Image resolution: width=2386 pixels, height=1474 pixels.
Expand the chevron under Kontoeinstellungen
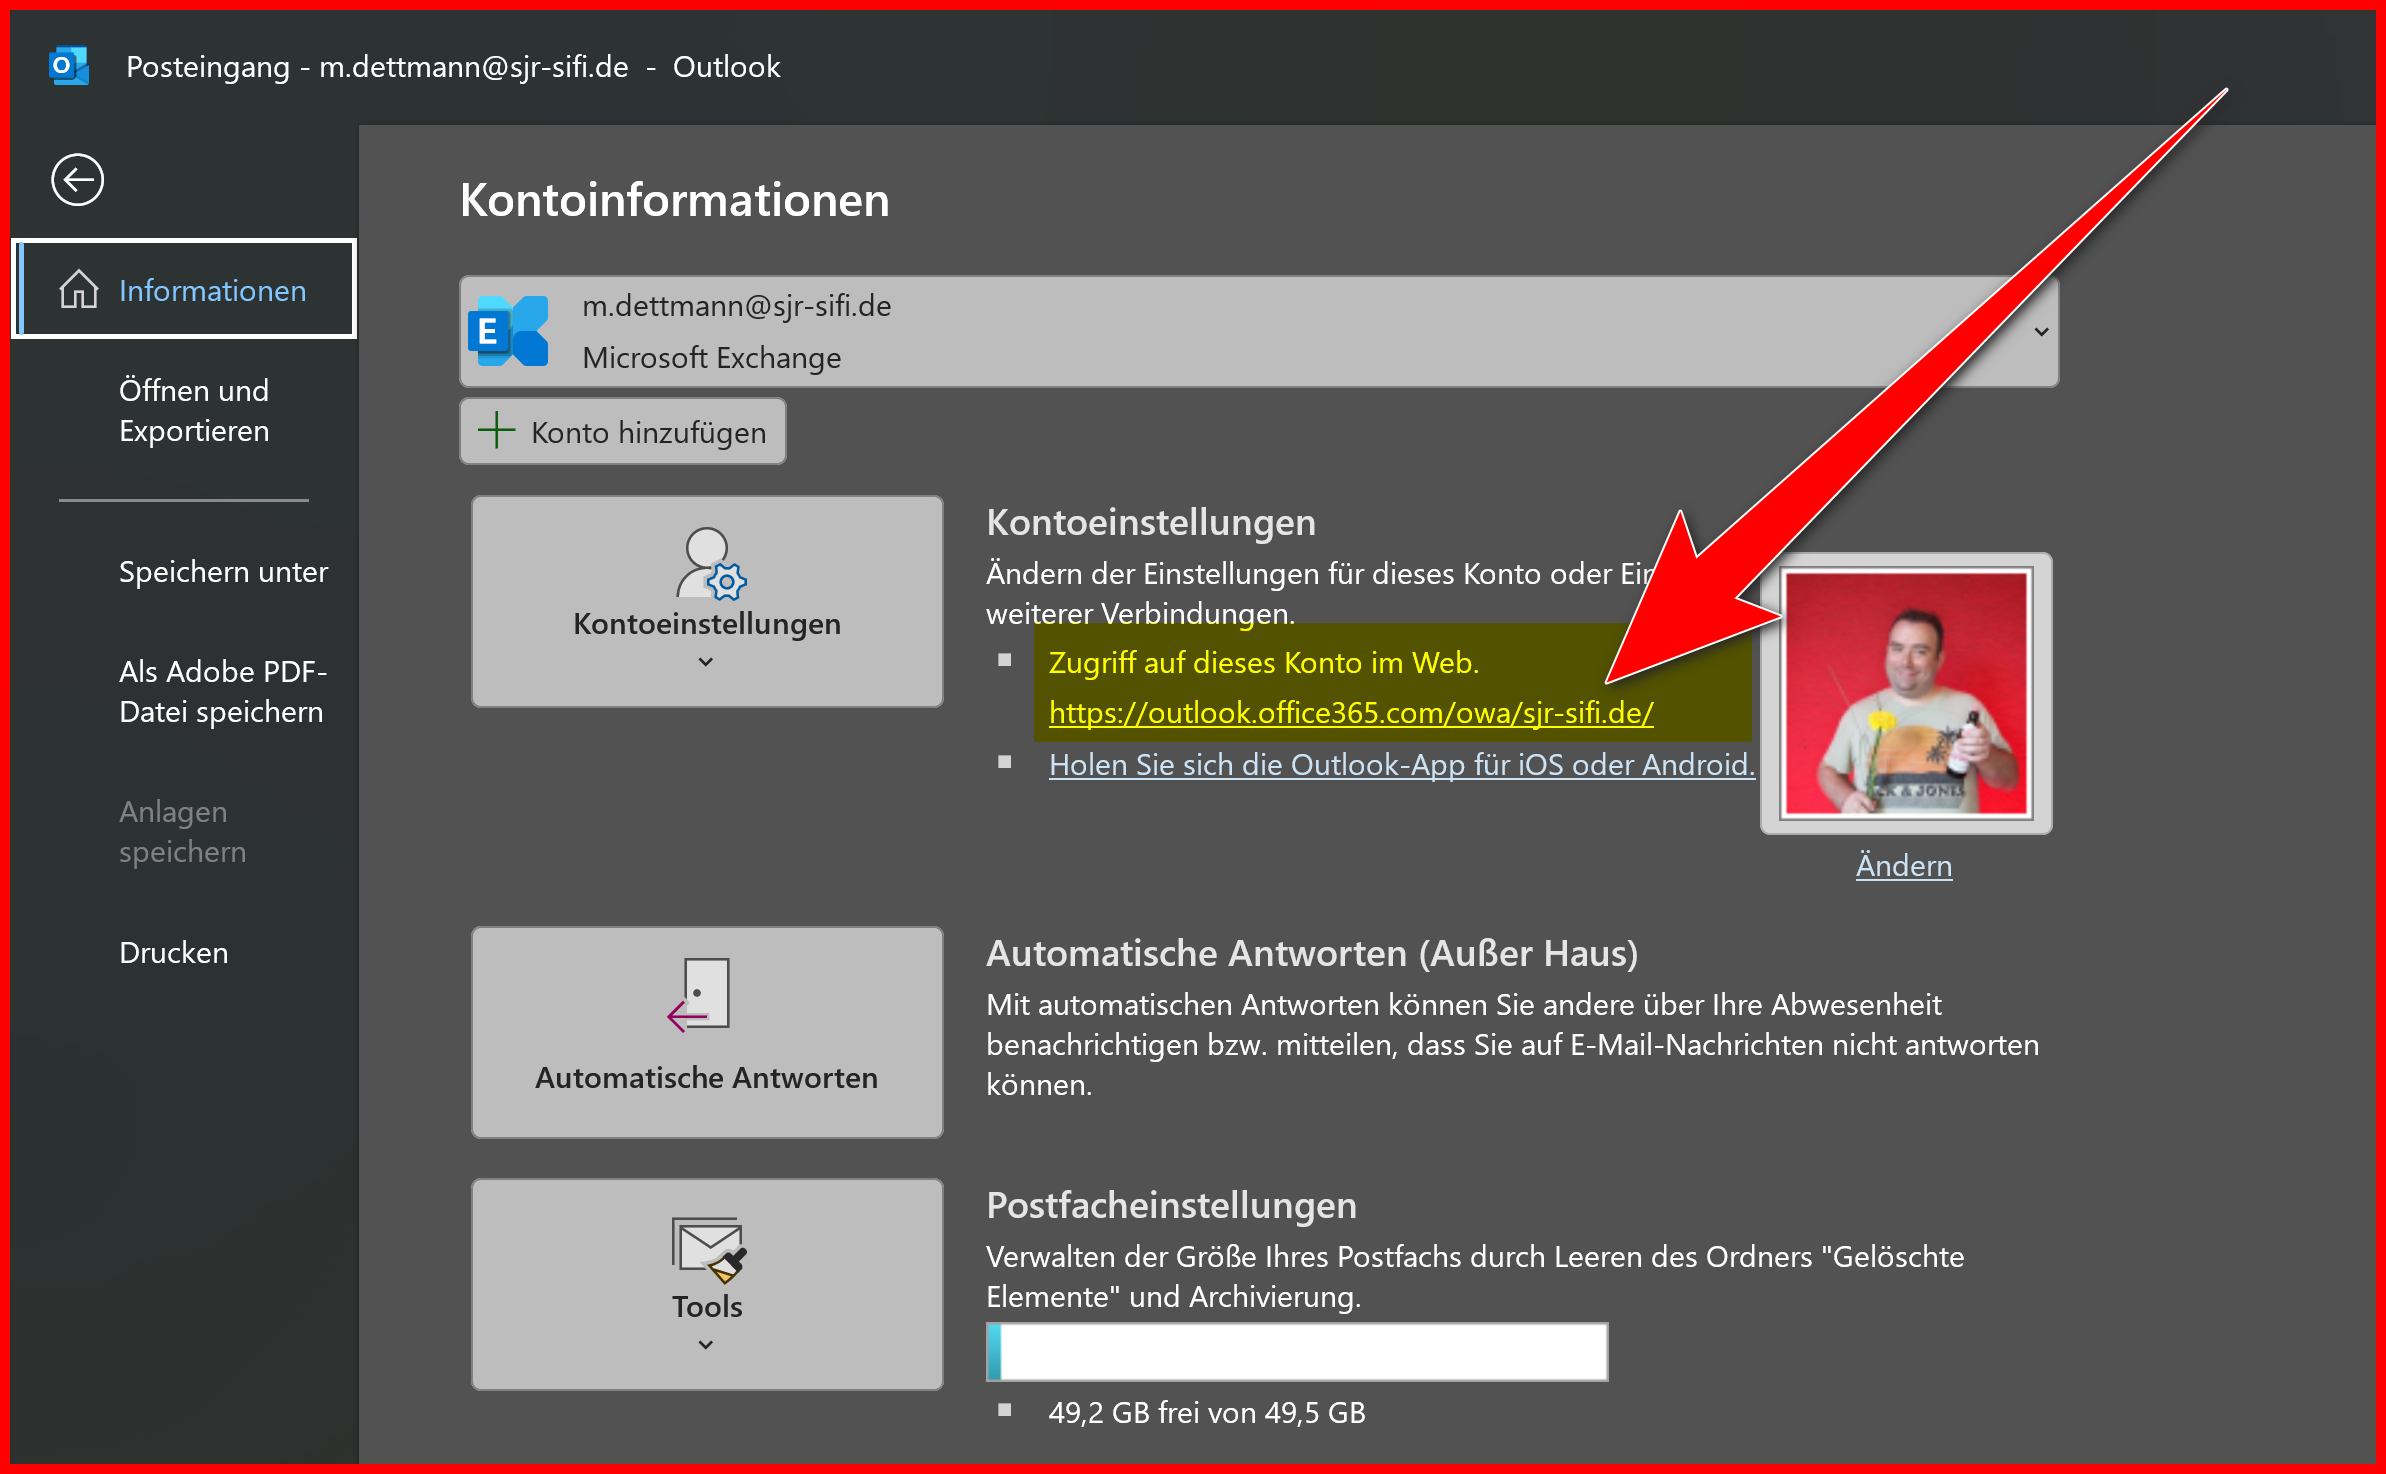pyautogui.click(x=706, y=662)
